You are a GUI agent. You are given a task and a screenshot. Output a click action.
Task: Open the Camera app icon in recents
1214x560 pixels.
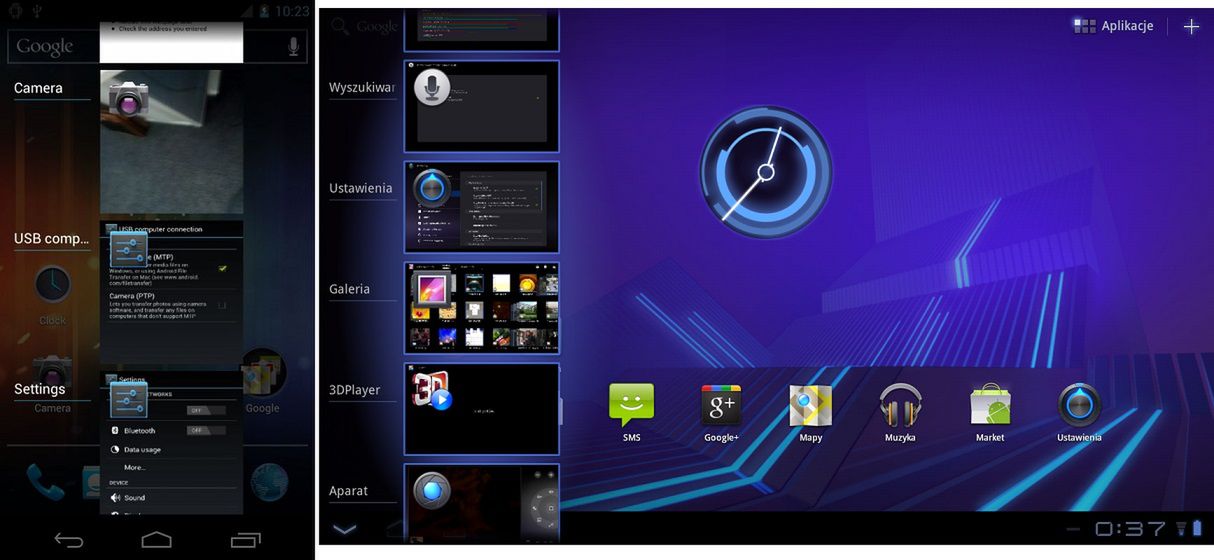pos(129,97)
